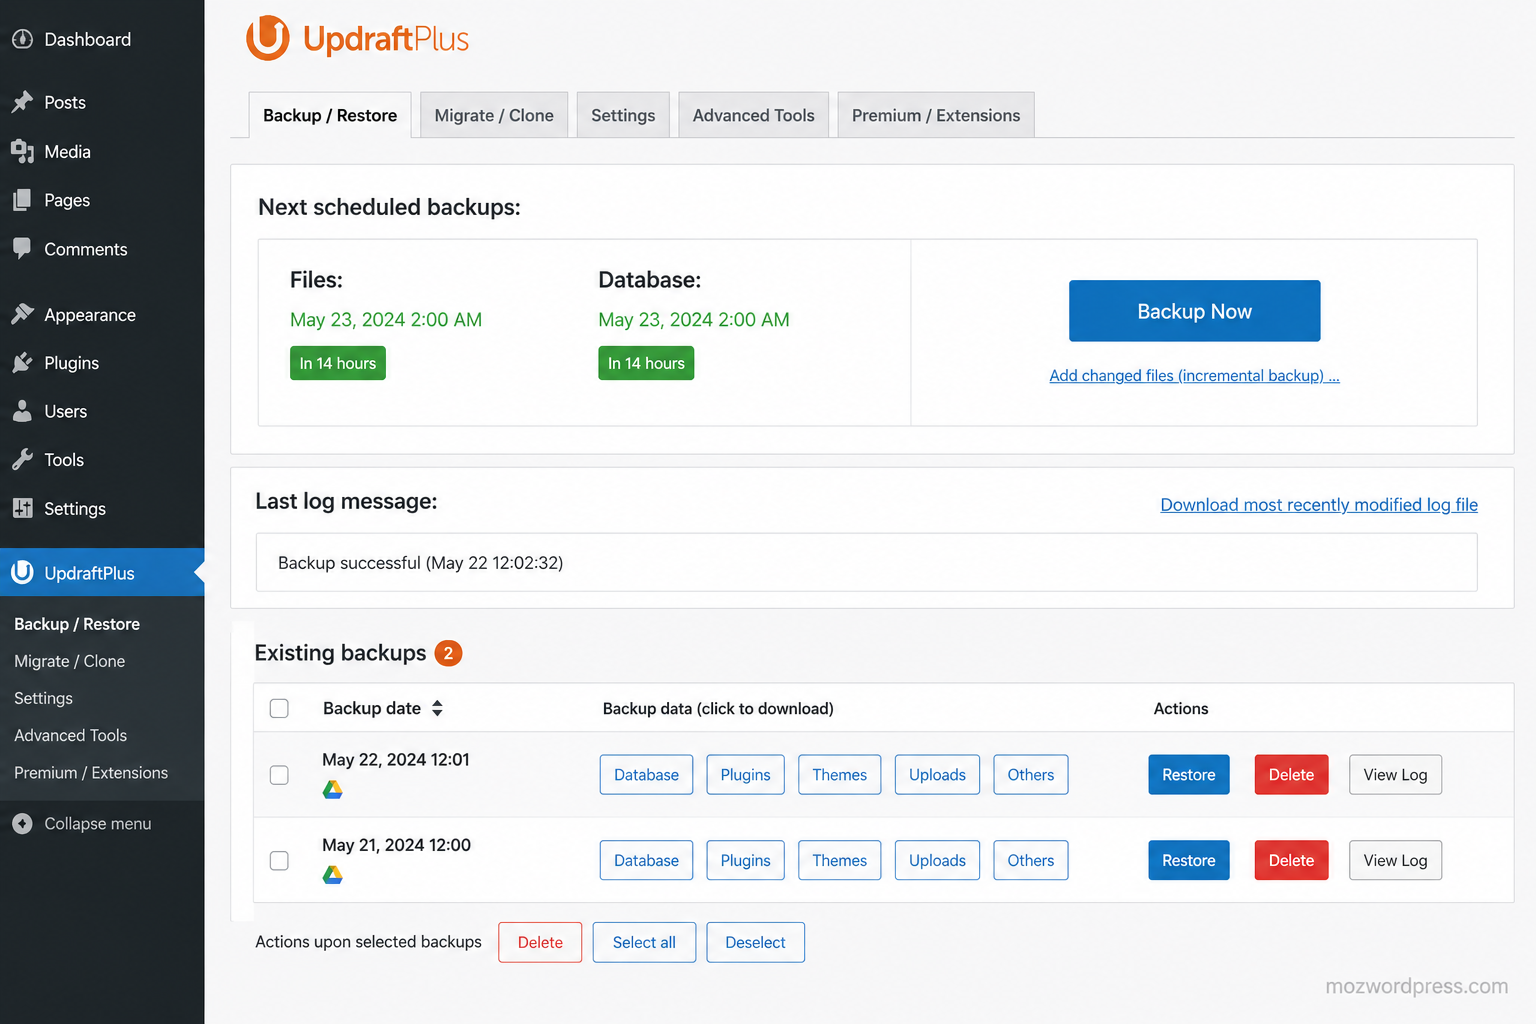Click Database 'In 14 hours' green badge
Screen dimensions: 1536x1024
(646, 363)
